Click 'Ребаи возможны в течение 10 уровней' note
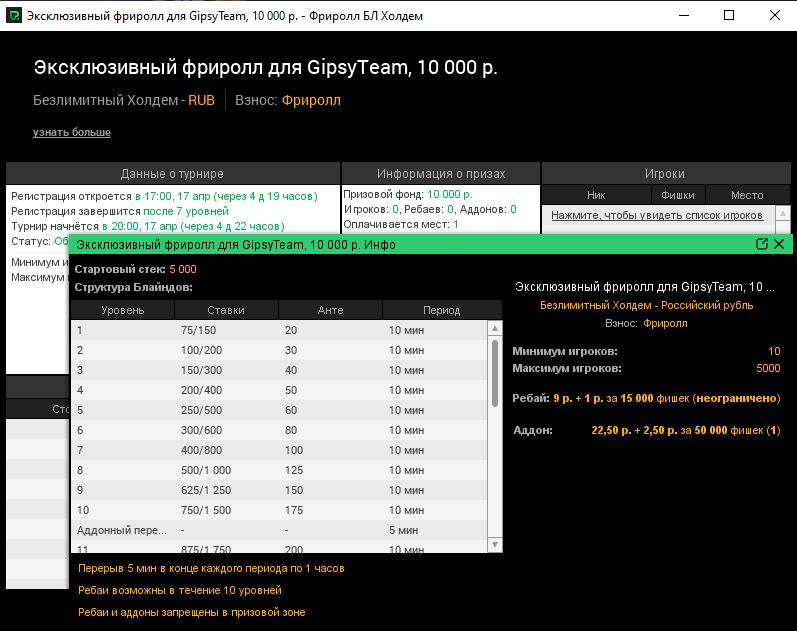 click(180, 590)
